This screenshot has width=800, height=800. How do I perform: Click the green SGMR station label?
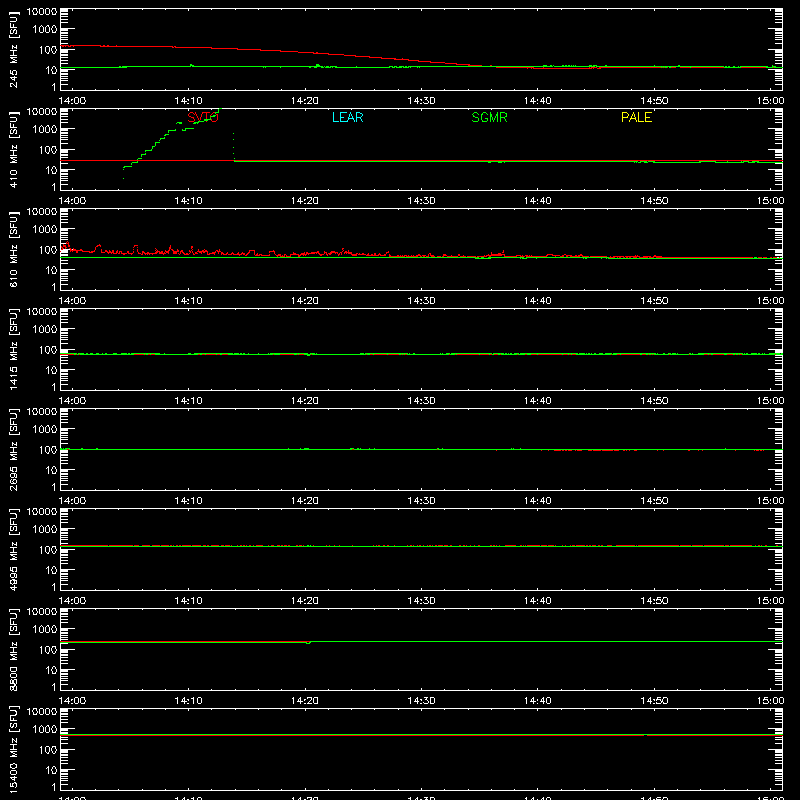[489, 117]
